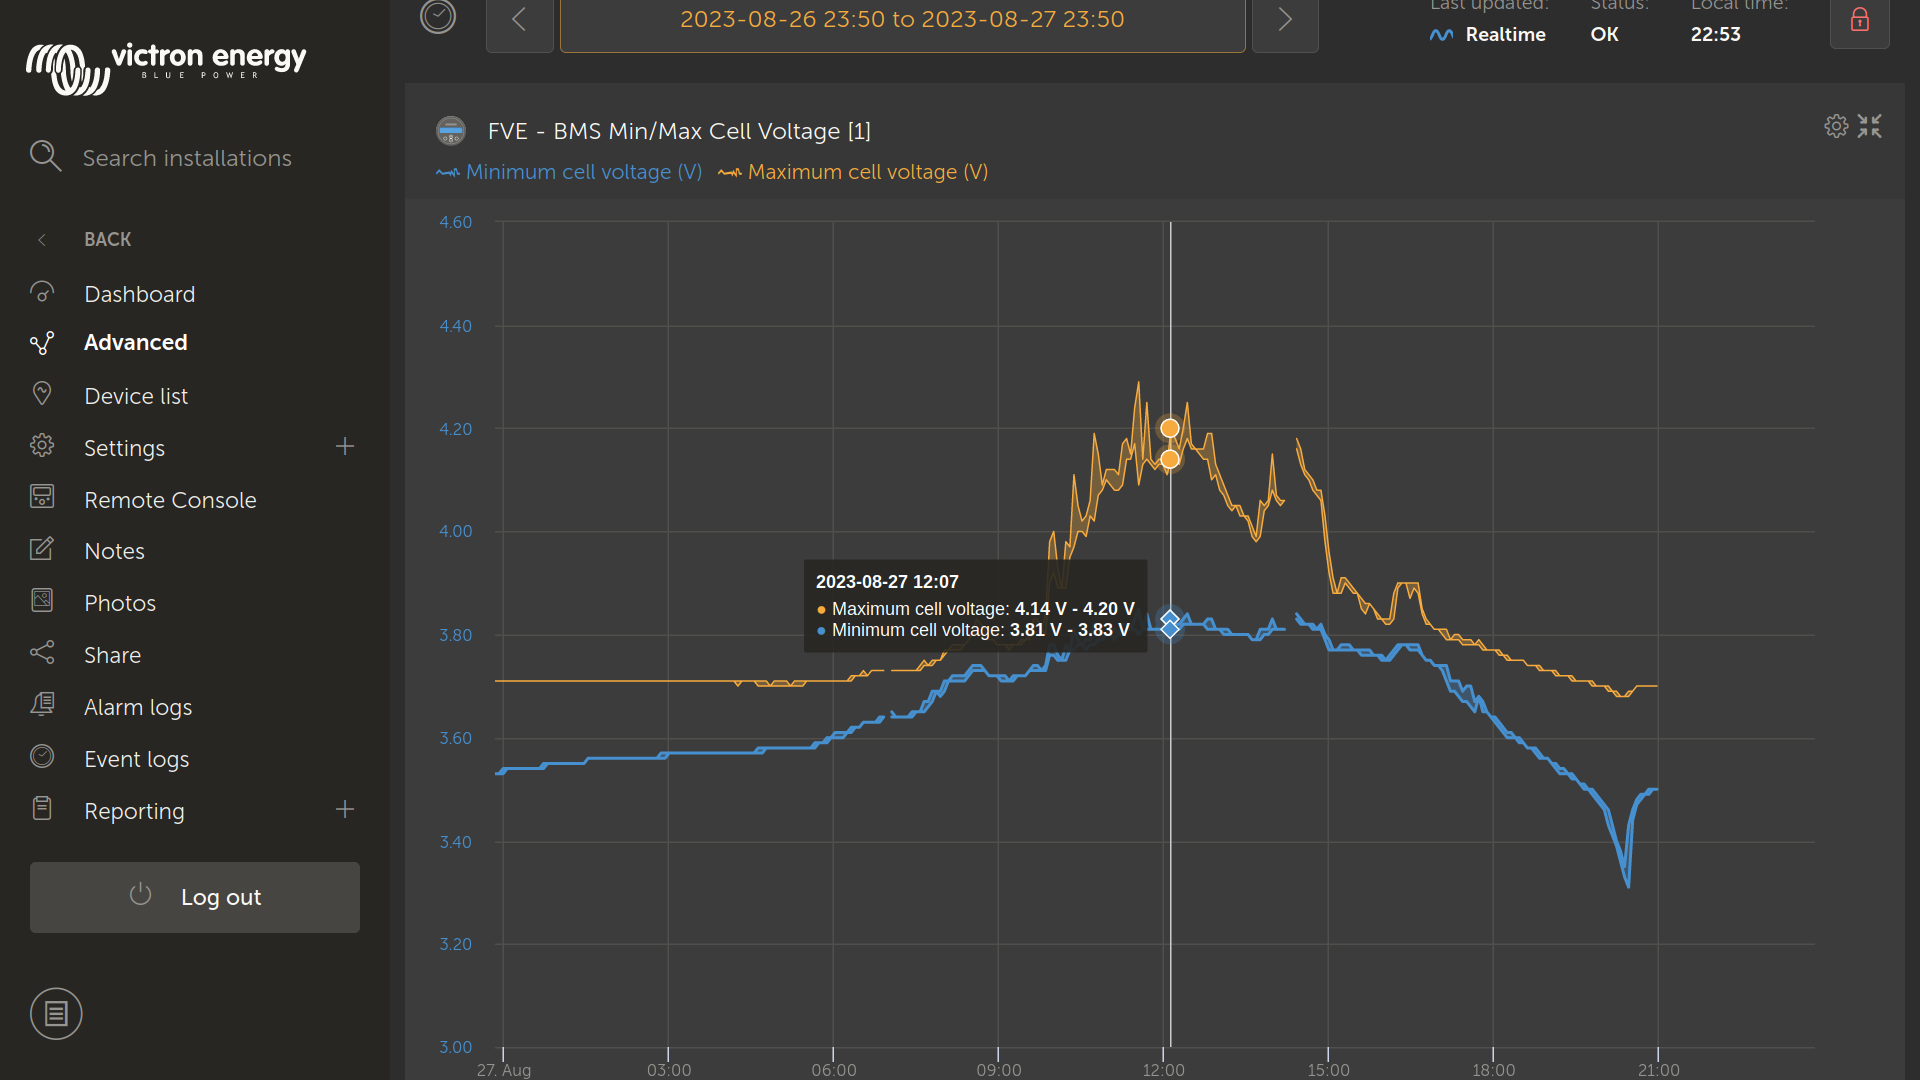The width and height of the screenshot is (1920, 1080).
Task: Open the Alarm logs page
Action: coord(138,707)
